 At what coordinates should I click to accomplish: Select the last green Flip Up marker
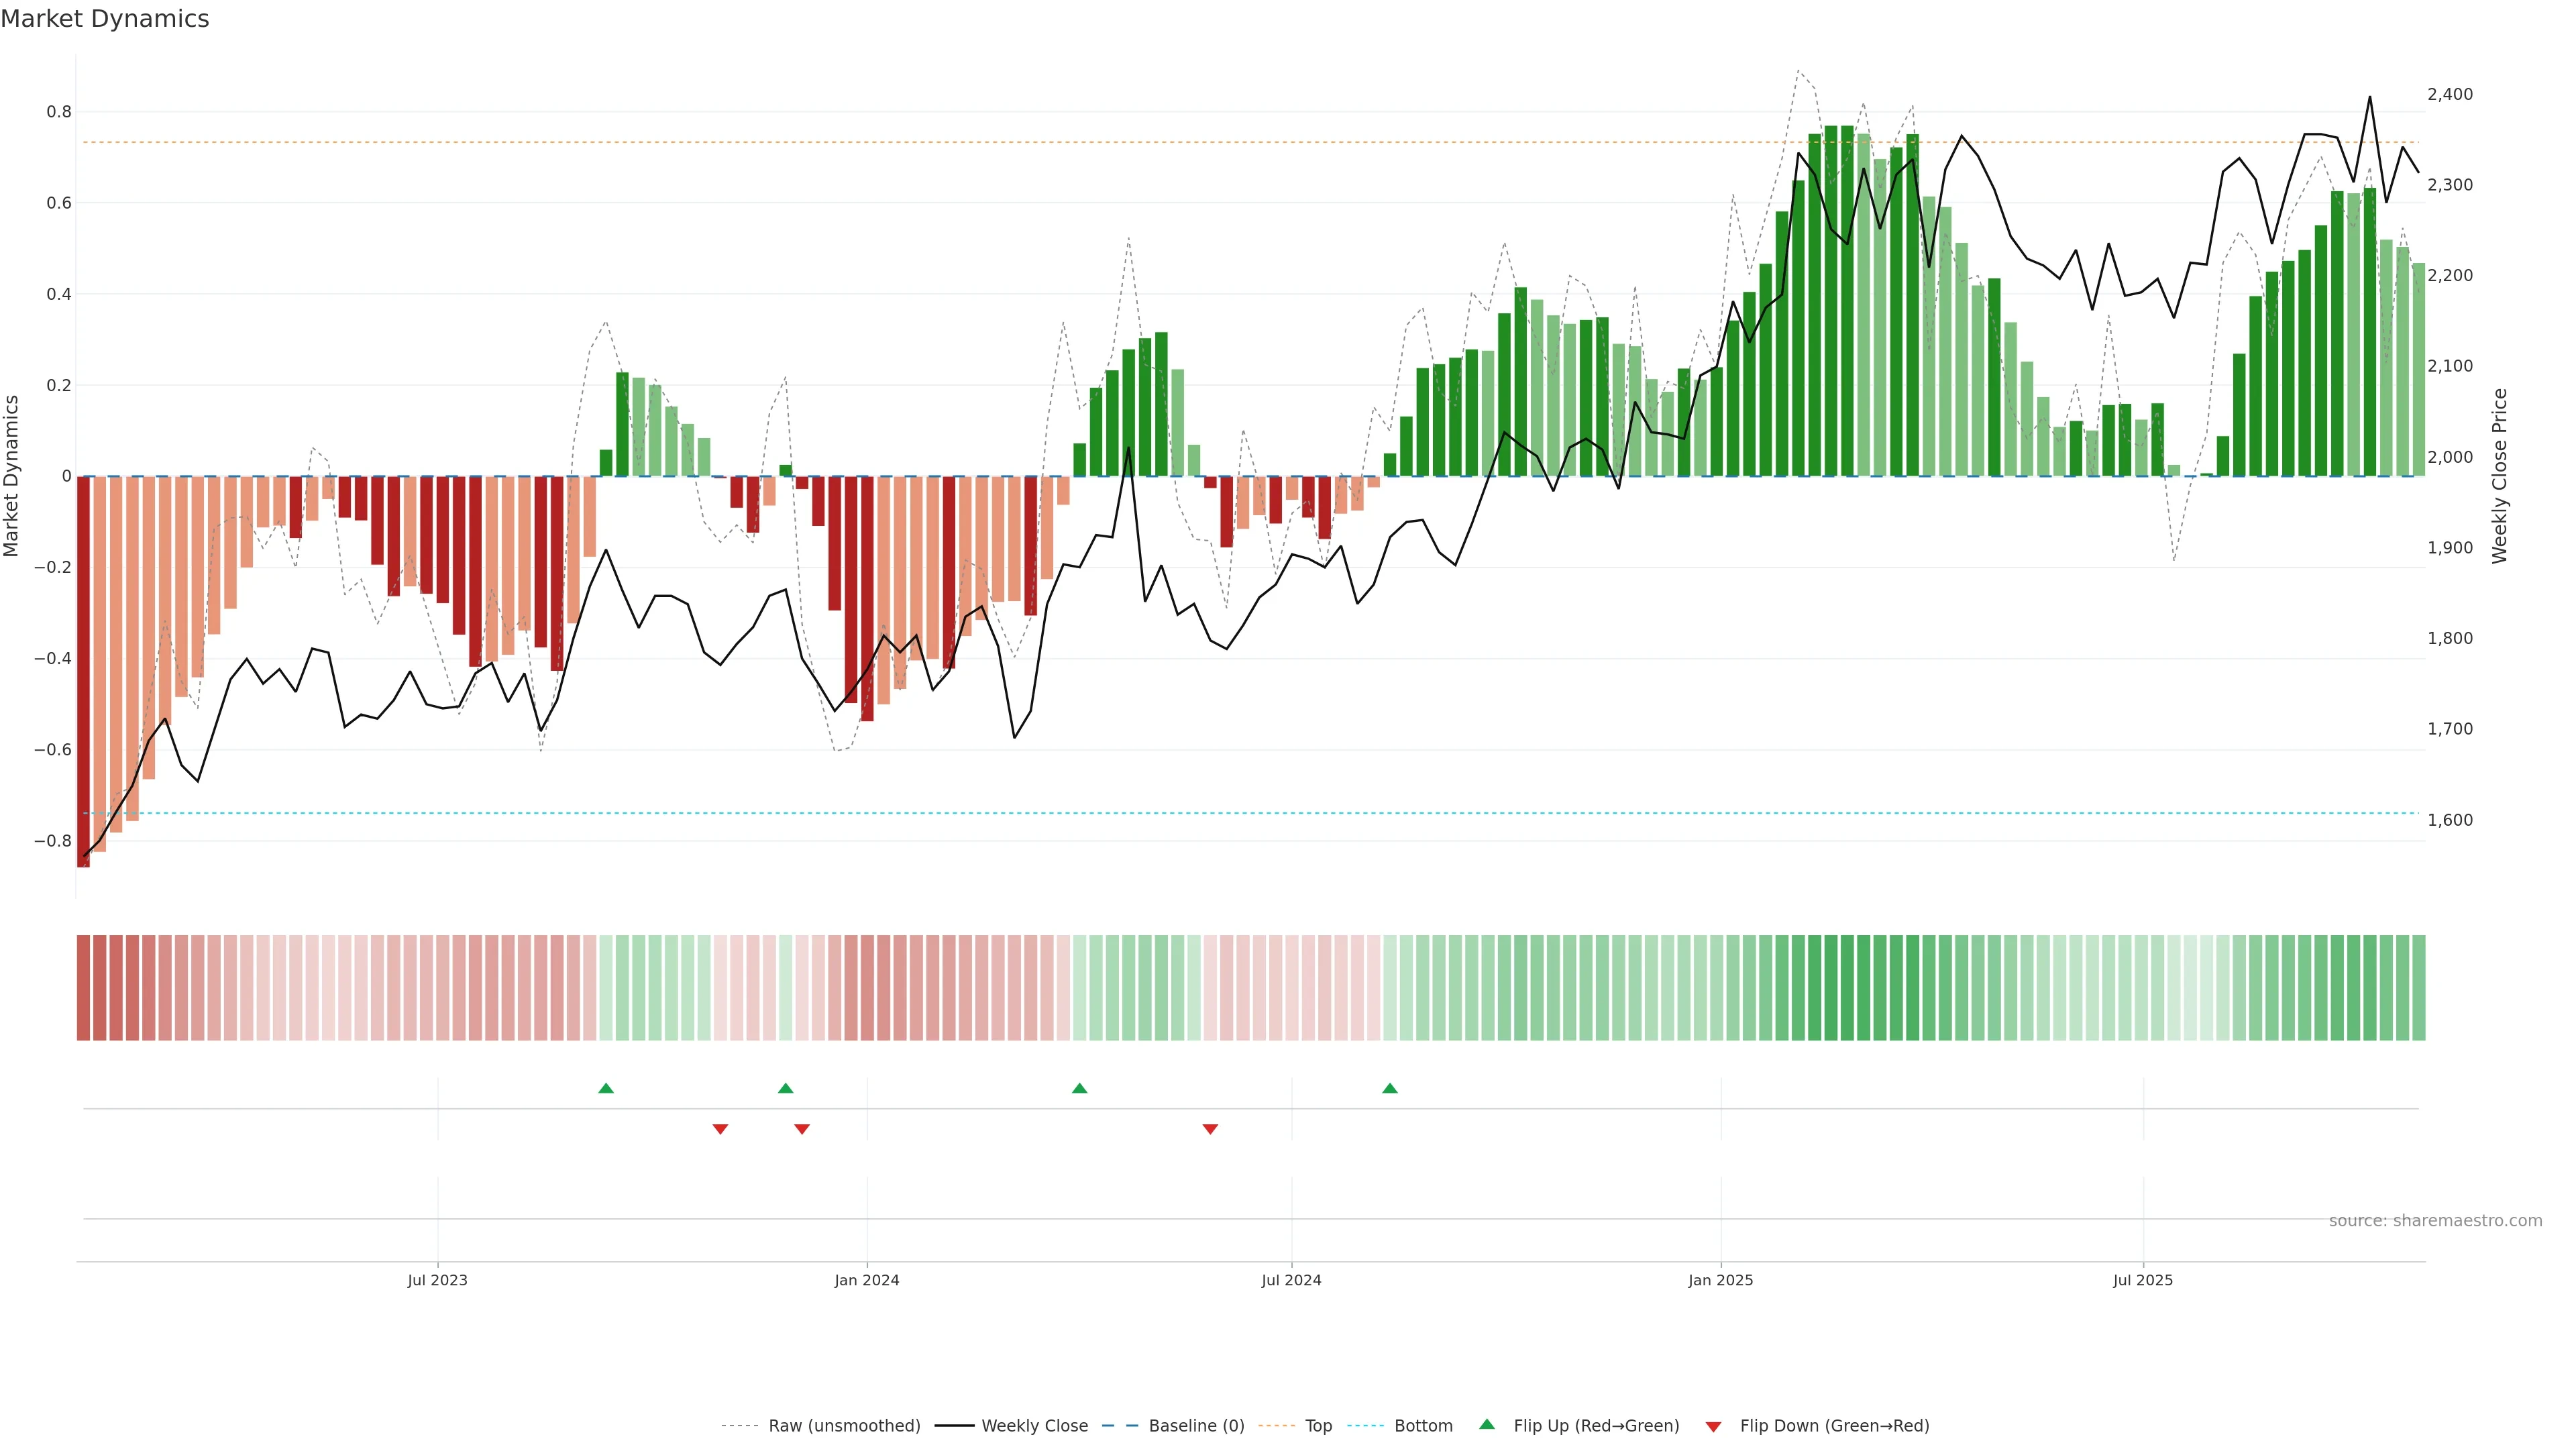[x=1390, y=1088]
